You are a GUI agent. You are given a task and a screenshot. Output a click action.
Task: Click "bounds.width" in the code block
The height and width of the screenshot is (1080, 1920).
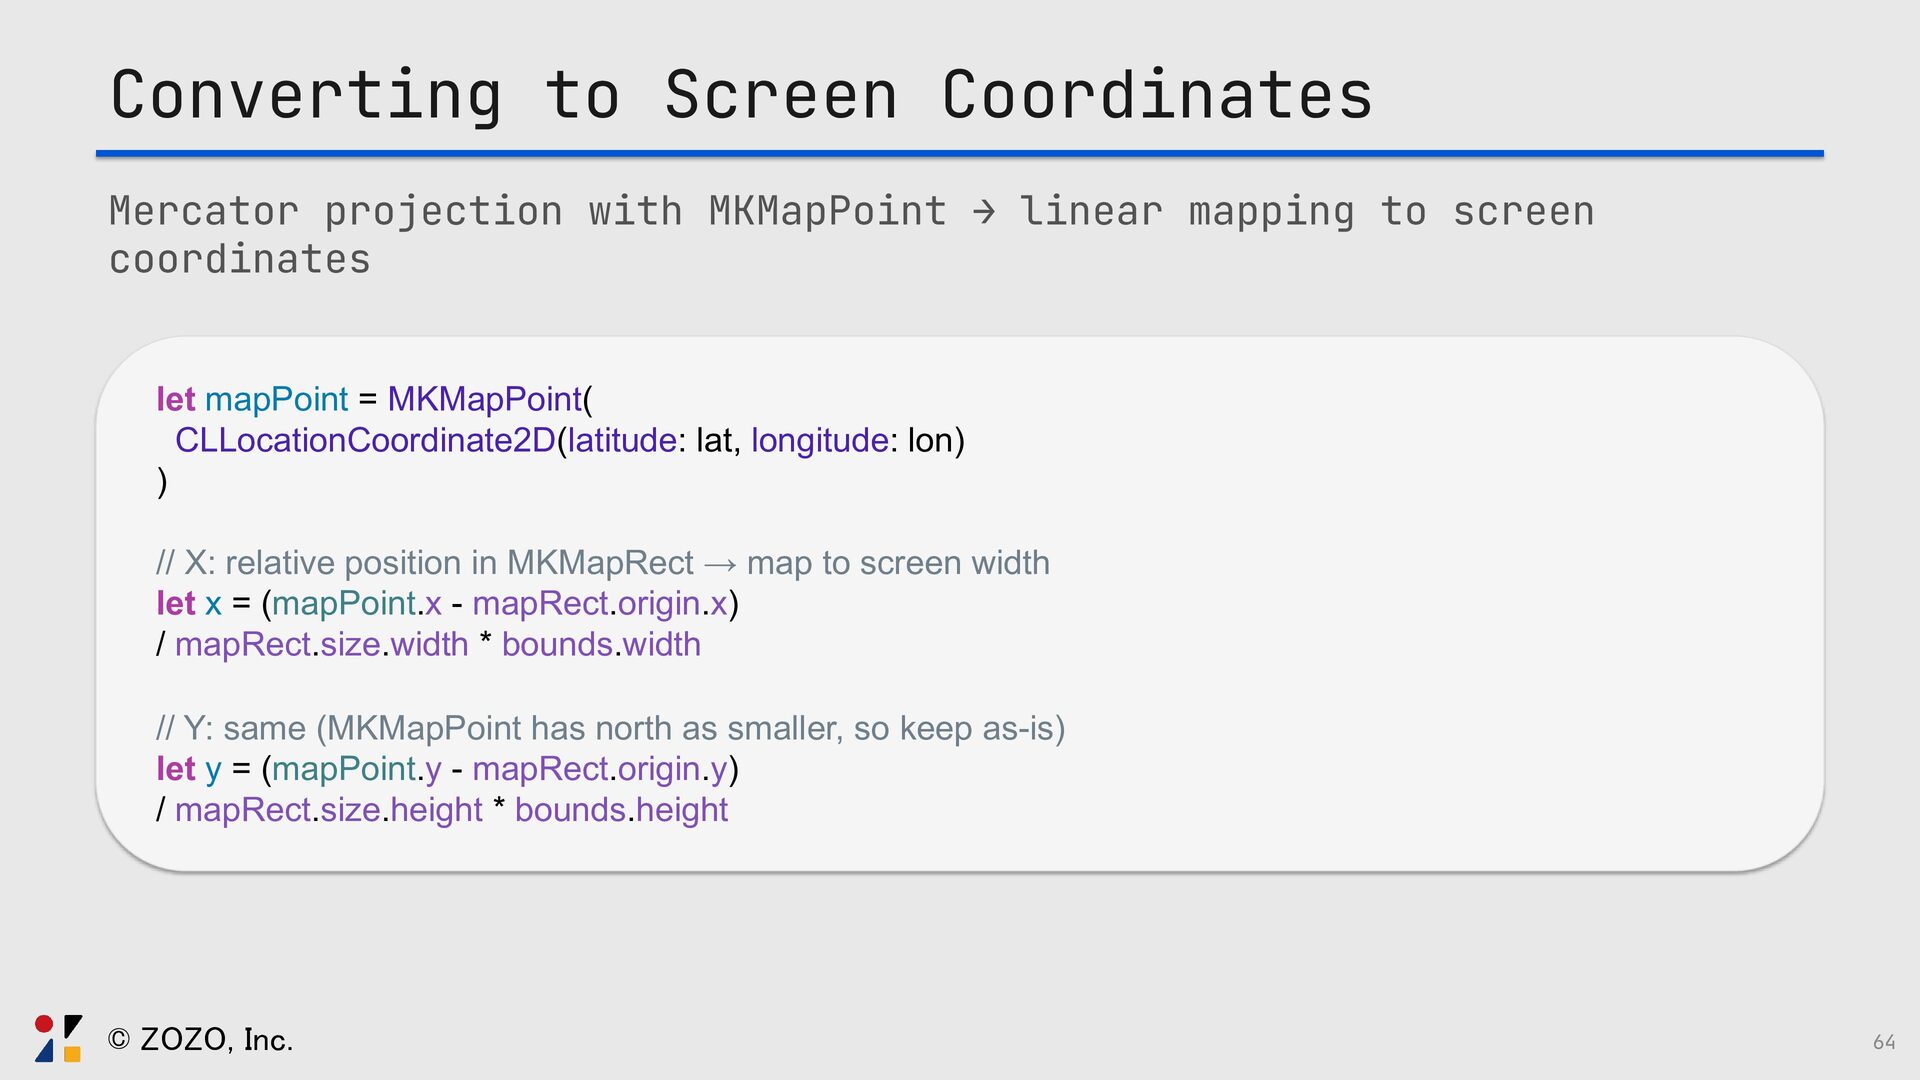[601, 645]
